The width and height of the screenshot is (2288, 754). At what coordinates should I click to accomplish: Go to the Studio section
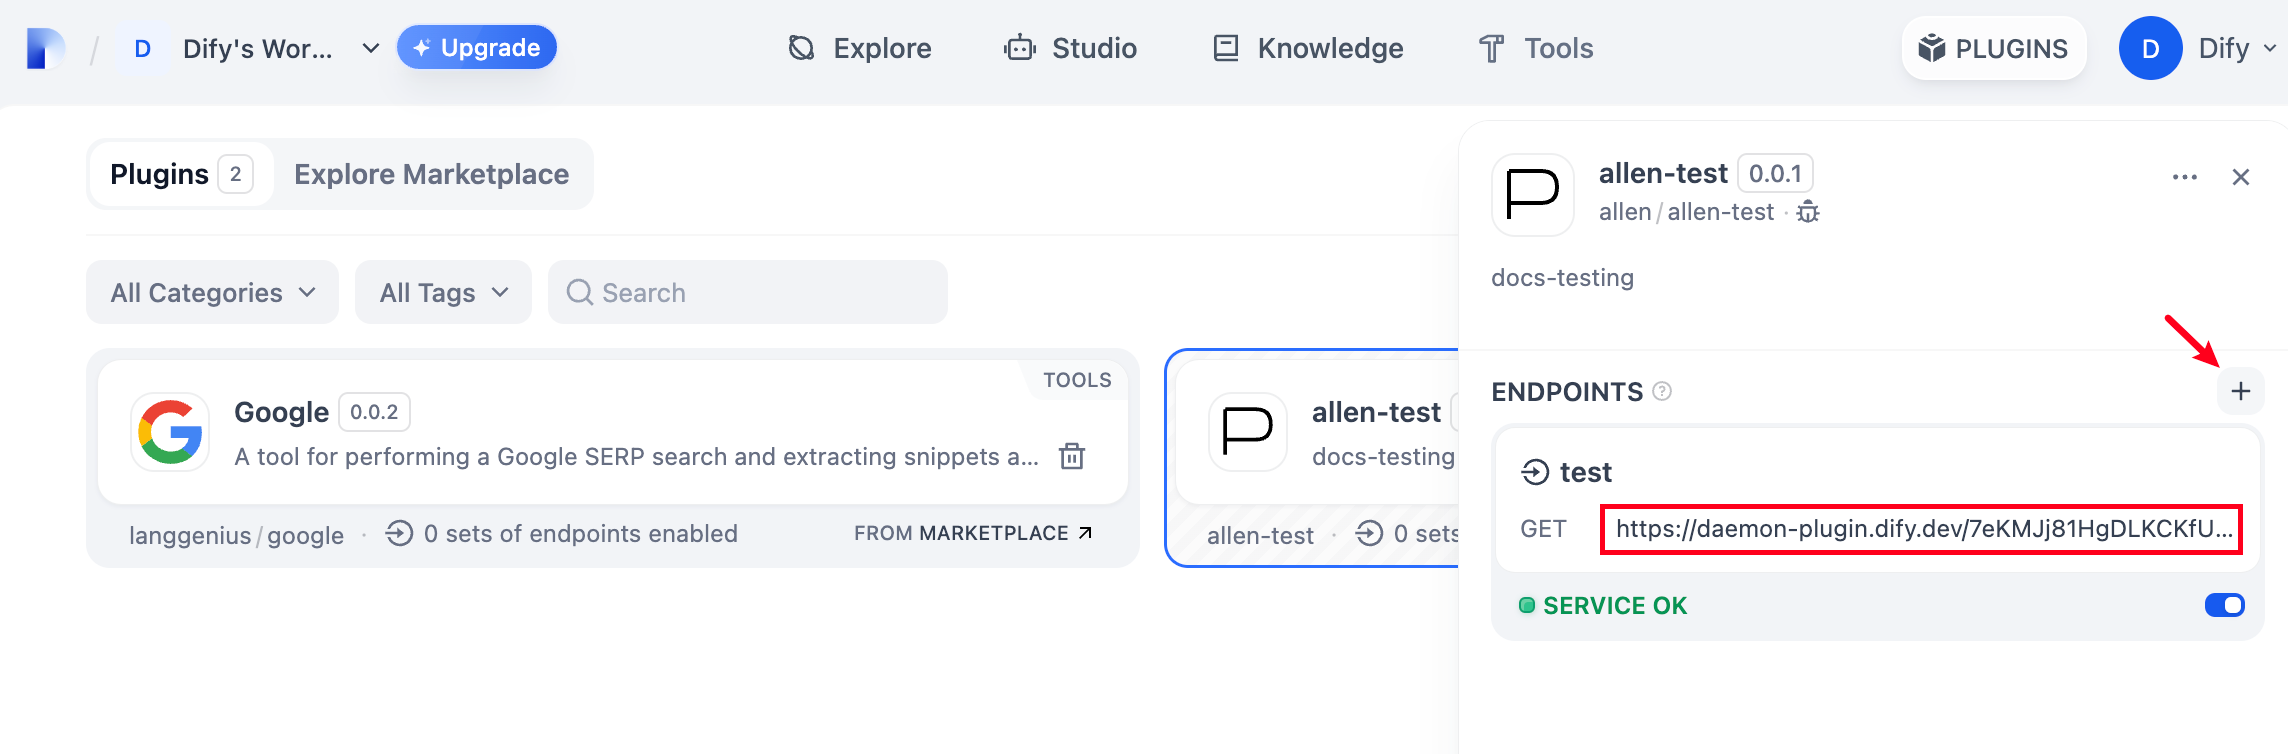click(1071, 48)
